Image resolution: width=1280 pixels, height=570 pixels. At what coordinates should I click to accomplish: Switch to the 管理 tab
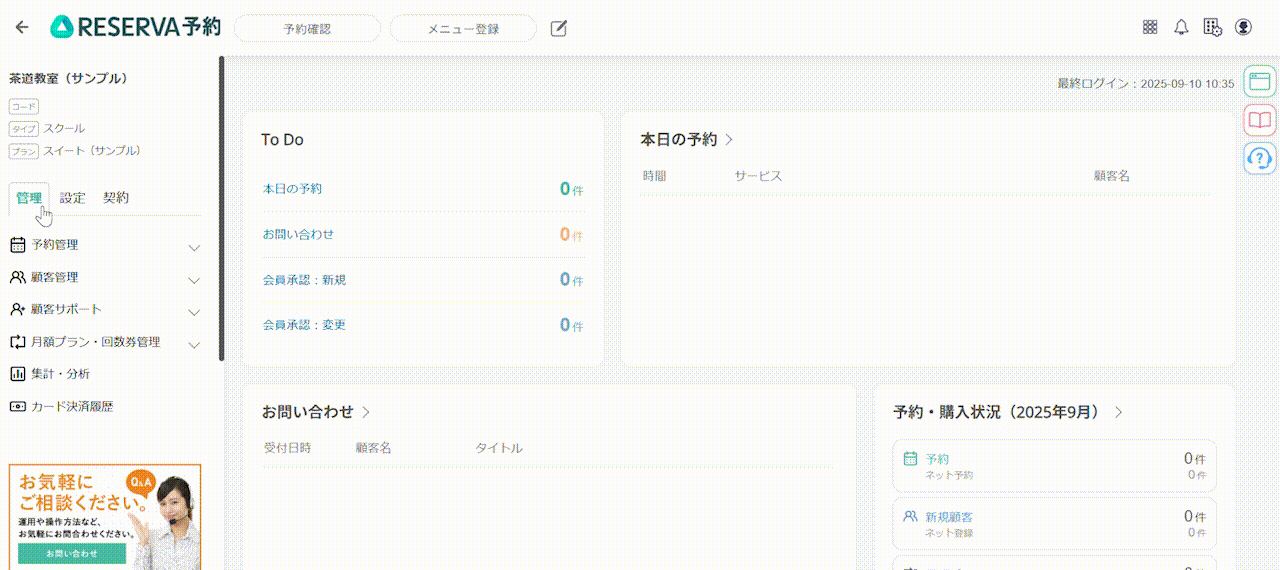(x=29, y=198)
